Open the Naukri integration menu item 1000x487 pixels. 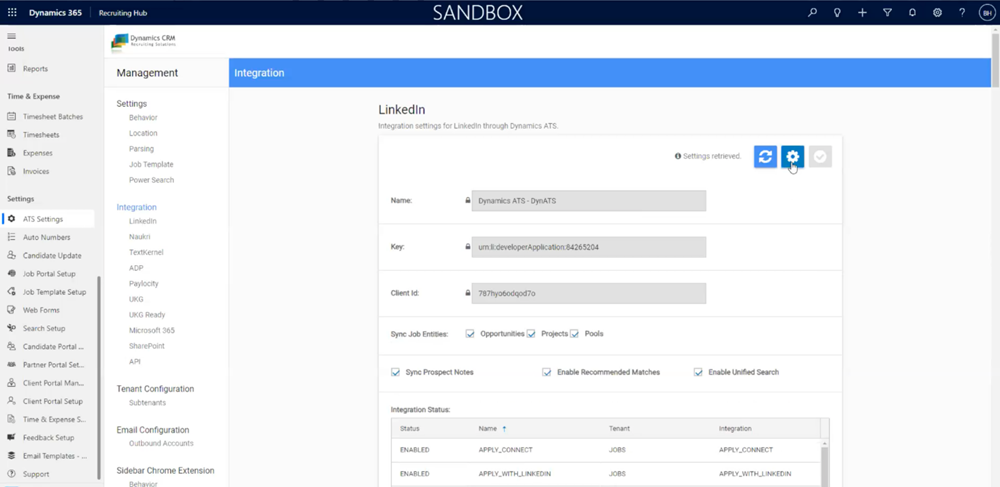click(x=140, y=236)
